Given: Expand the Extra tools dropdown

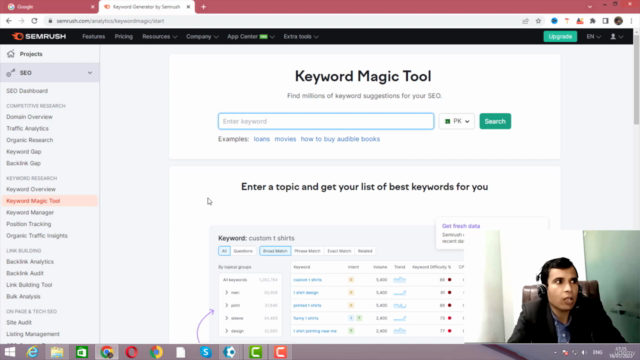Looking at the screenshot, I should click(x=301, y=36).
